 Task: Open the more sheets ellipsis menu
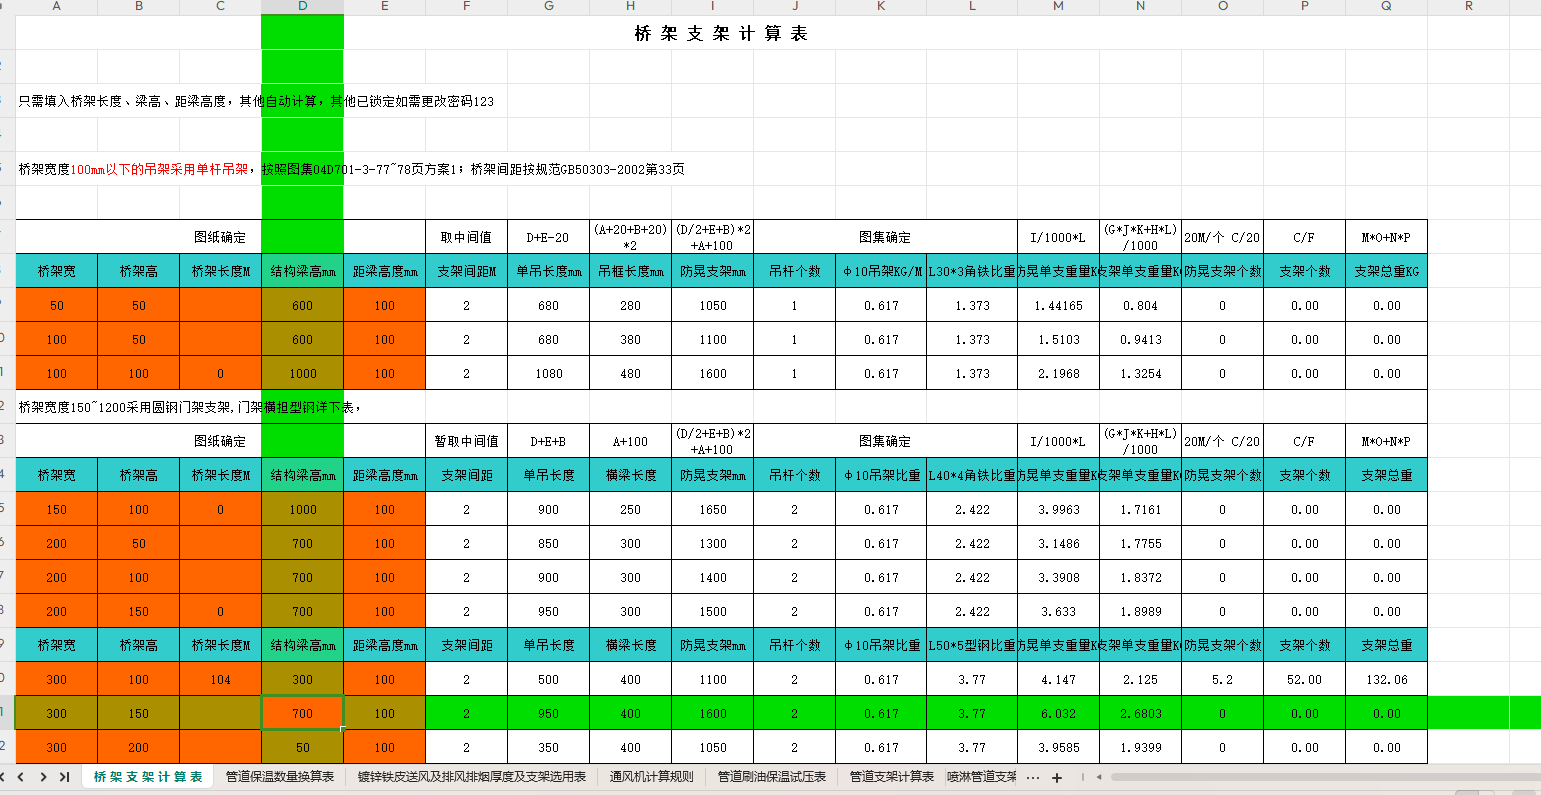point(1033,777)
